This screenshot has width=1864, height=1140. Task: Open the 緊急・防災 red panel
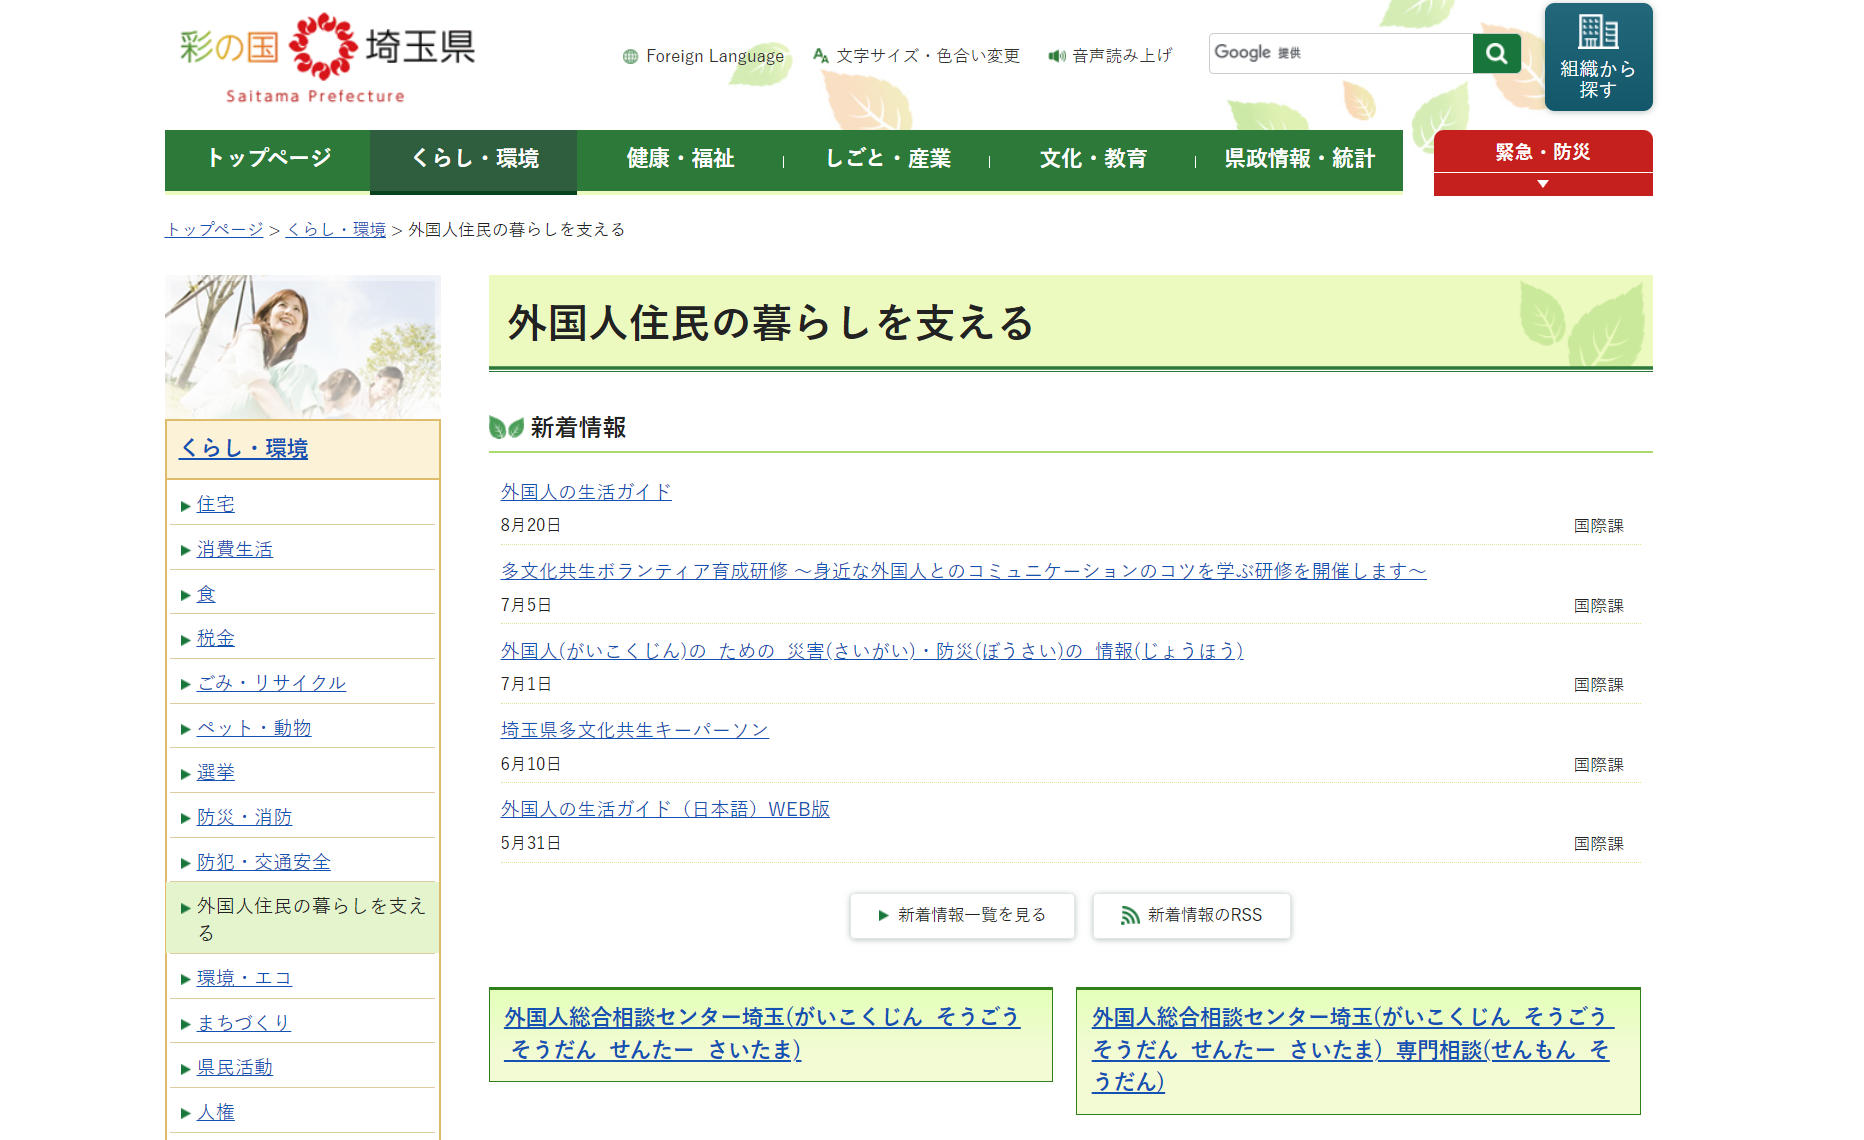tap(1542, 152)
